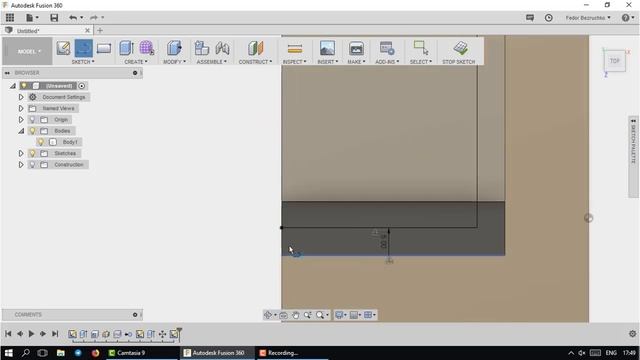Toggle Bodies folder visibility bulb
The height and width of the screenshot is (360, 640).
tap(32, 131)
